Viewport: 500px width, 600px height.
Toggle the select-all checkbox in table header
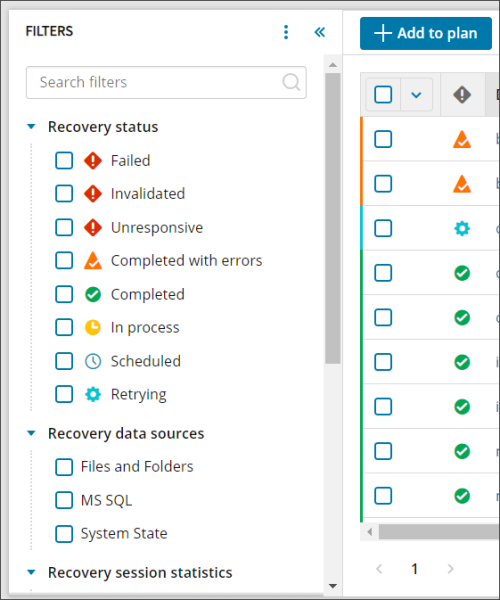click(383, 95)
